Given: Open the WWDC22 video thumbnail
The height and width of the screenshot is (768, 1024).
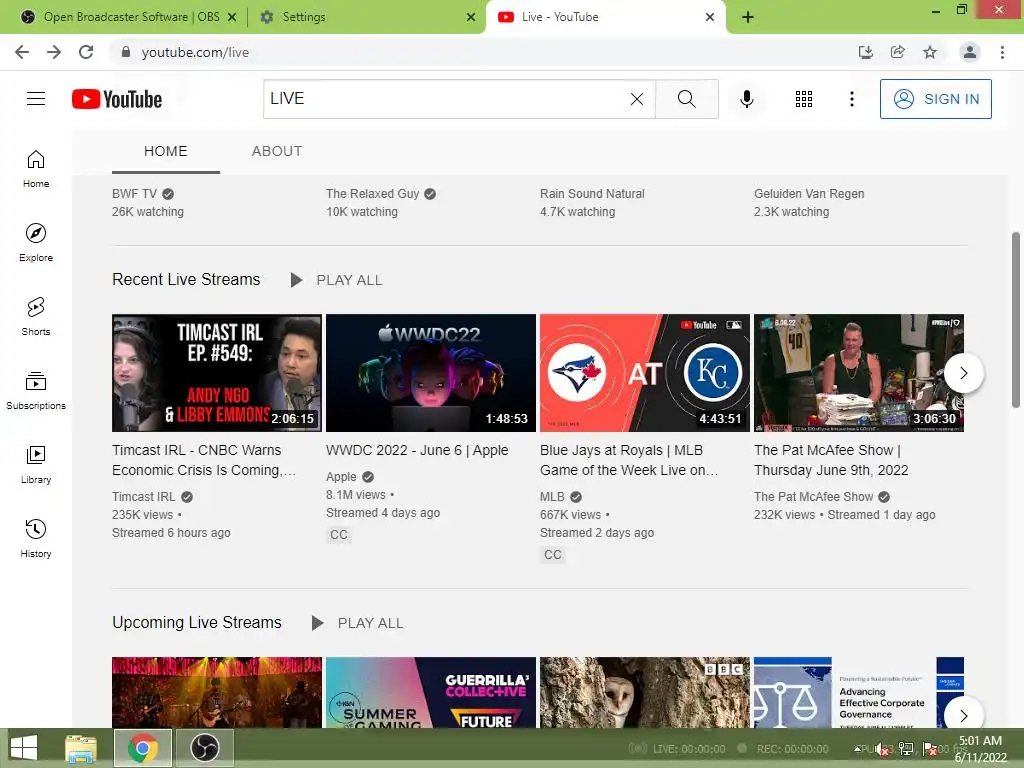Looking at the screenshot, I should [431, 373].
